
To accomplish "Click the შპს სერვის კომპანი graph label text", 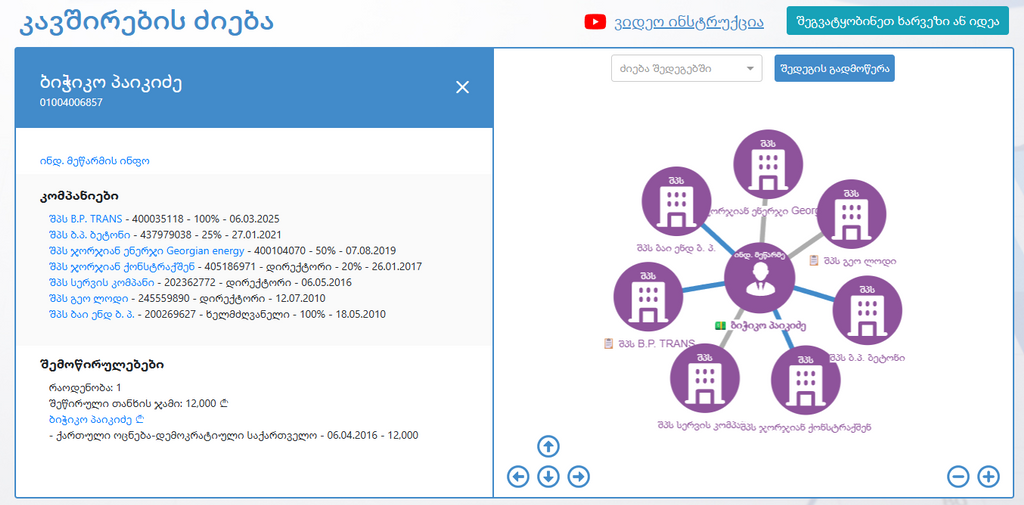I will [699, 425].
